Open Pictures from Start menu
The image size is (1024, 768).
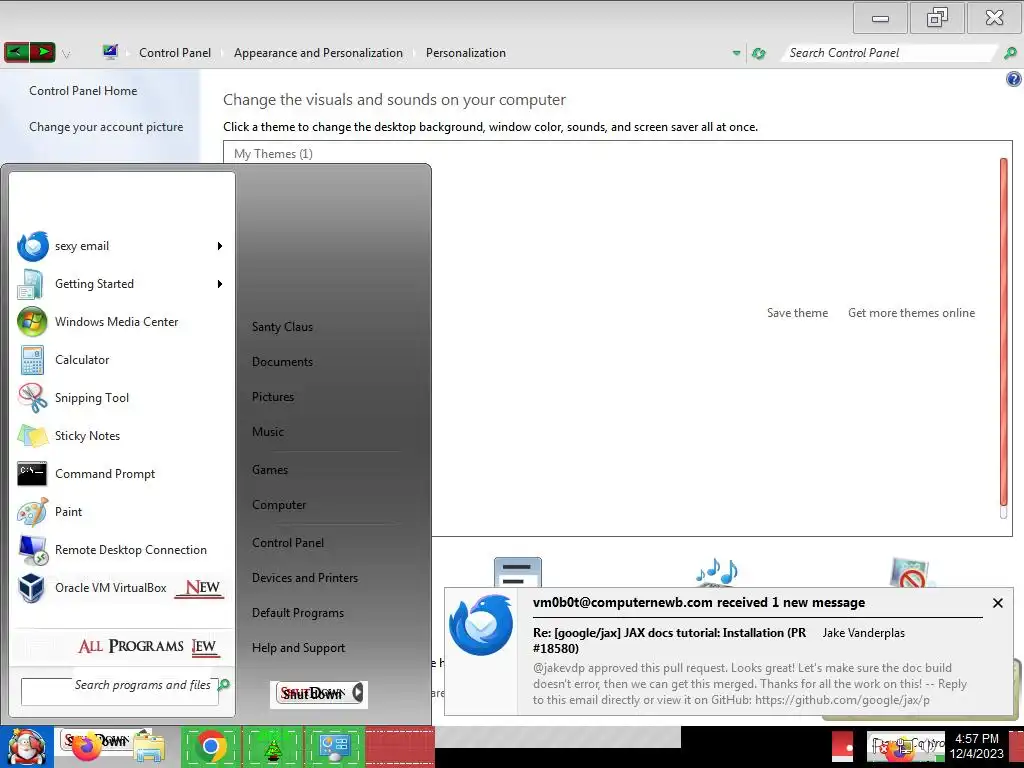[x=273, y=397]
